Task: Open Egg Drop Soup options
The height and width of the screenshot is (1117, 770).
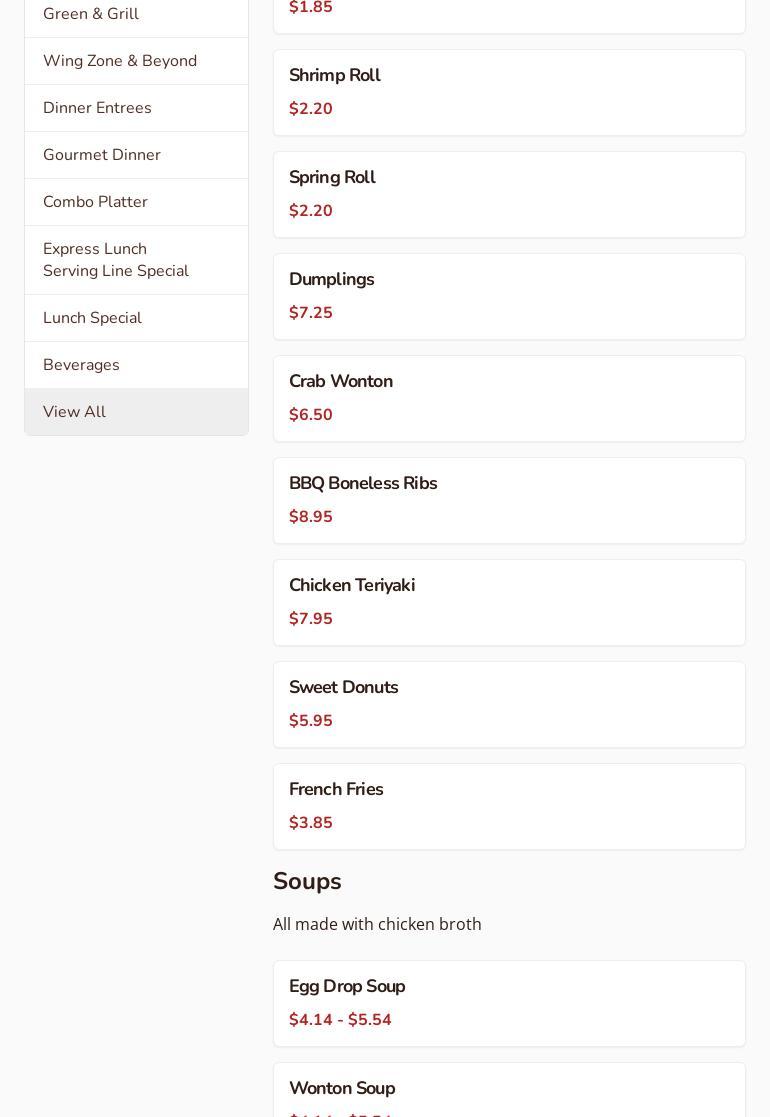Action: pyautogui.click(x=509, y=1003)
